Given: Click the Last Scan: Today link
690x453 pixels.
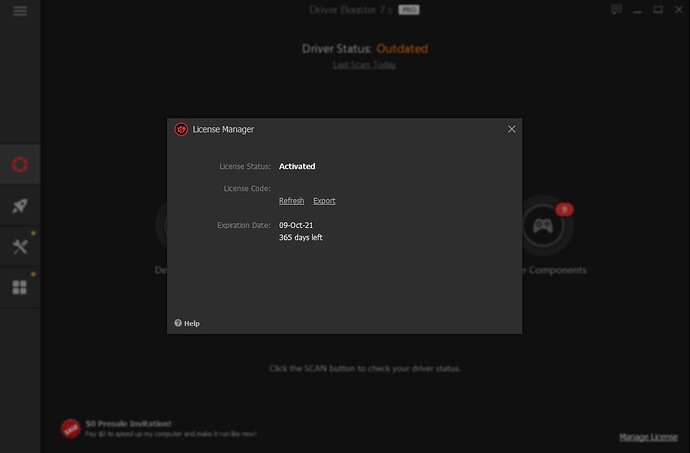Looking at the screenshot, I should 364,65.
